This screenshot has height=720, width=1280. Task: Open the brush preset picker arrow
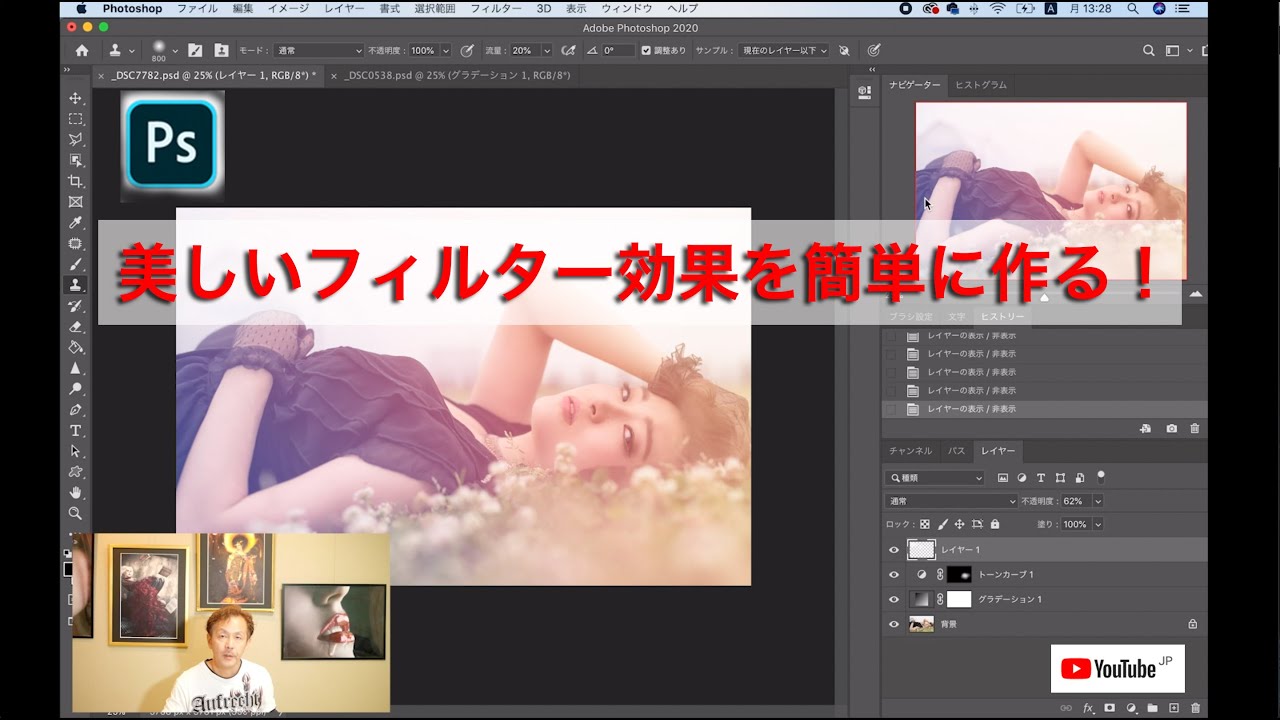pyautogui.click(x=175, y=50)
